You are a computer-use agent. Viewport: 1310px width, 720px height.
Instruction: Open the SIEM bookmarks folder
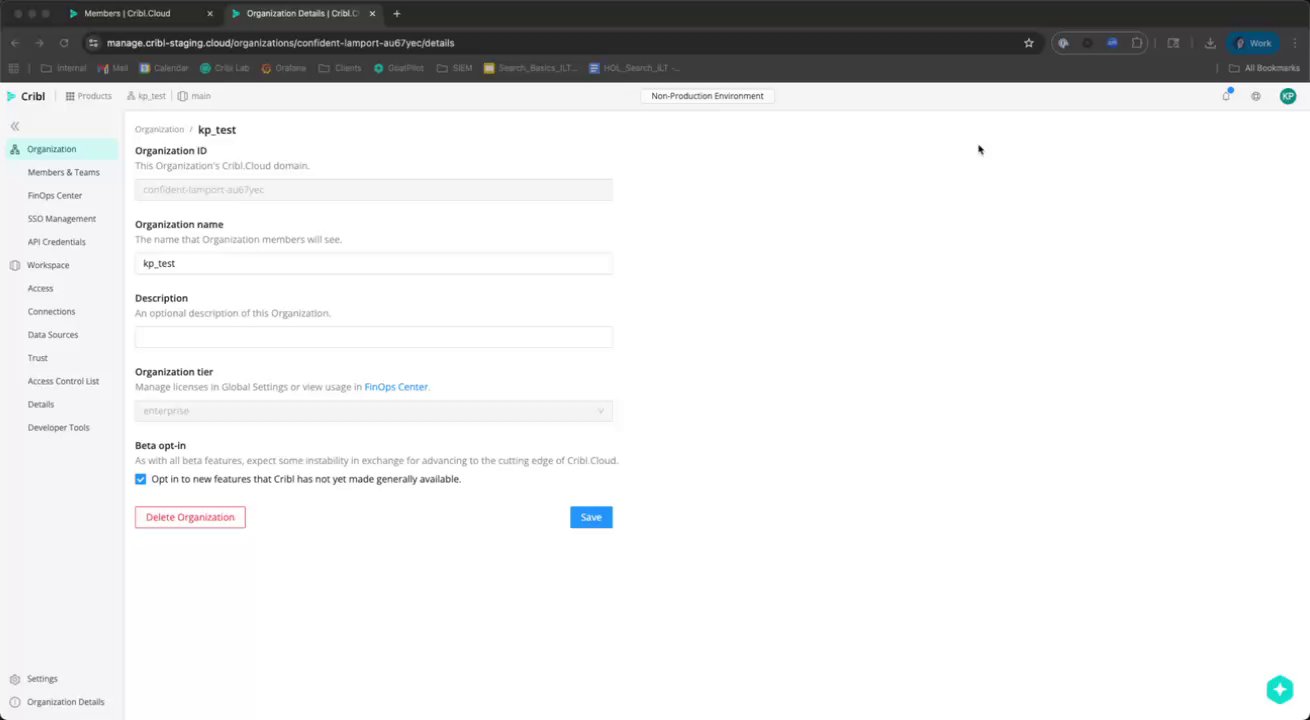tap(454, 68)
